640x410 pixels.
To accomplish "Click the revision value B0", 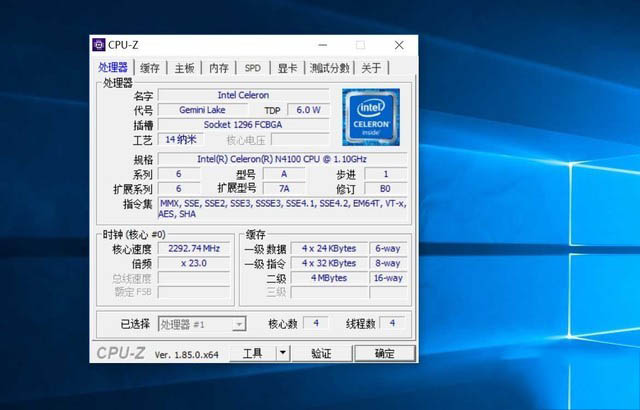I will click(x=385, y=188).
